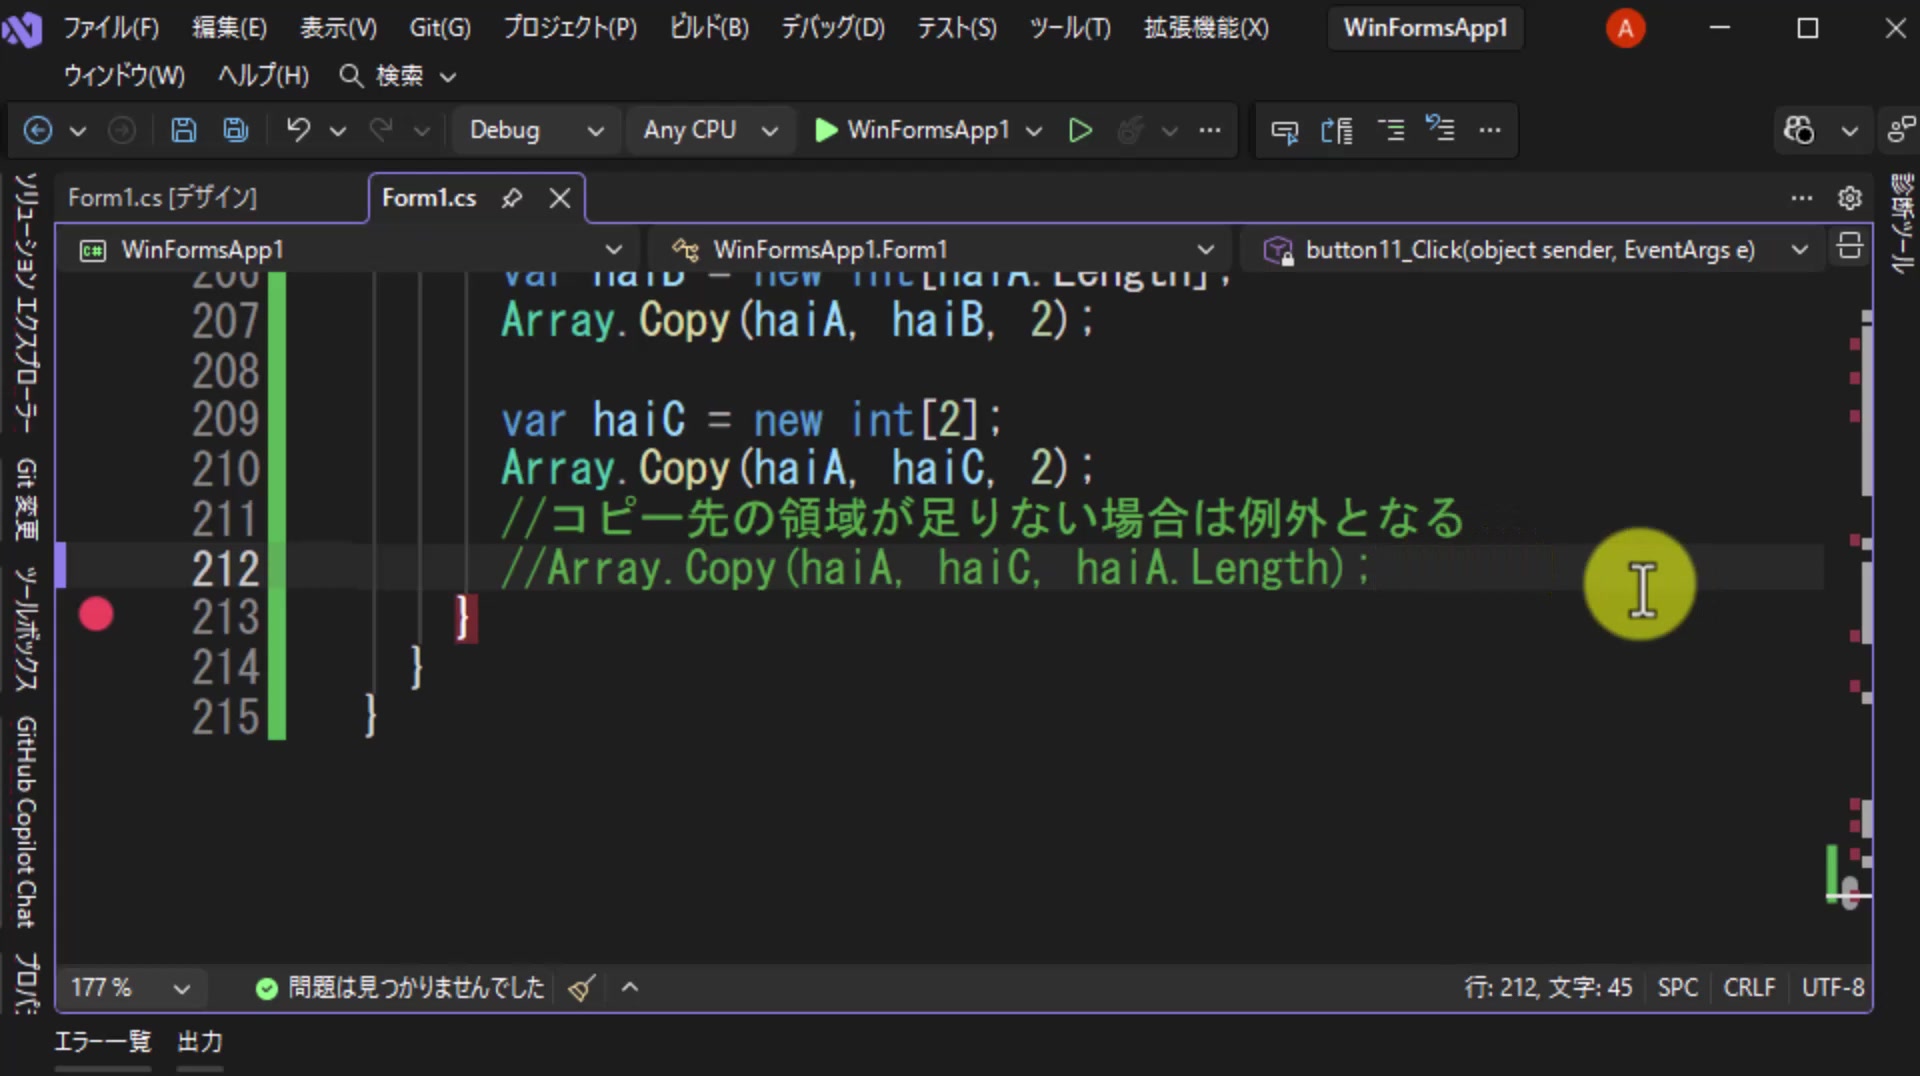Click the pin icon on Form1.cs tab
Screen dimensions: 1920x1076
point(512,198)
